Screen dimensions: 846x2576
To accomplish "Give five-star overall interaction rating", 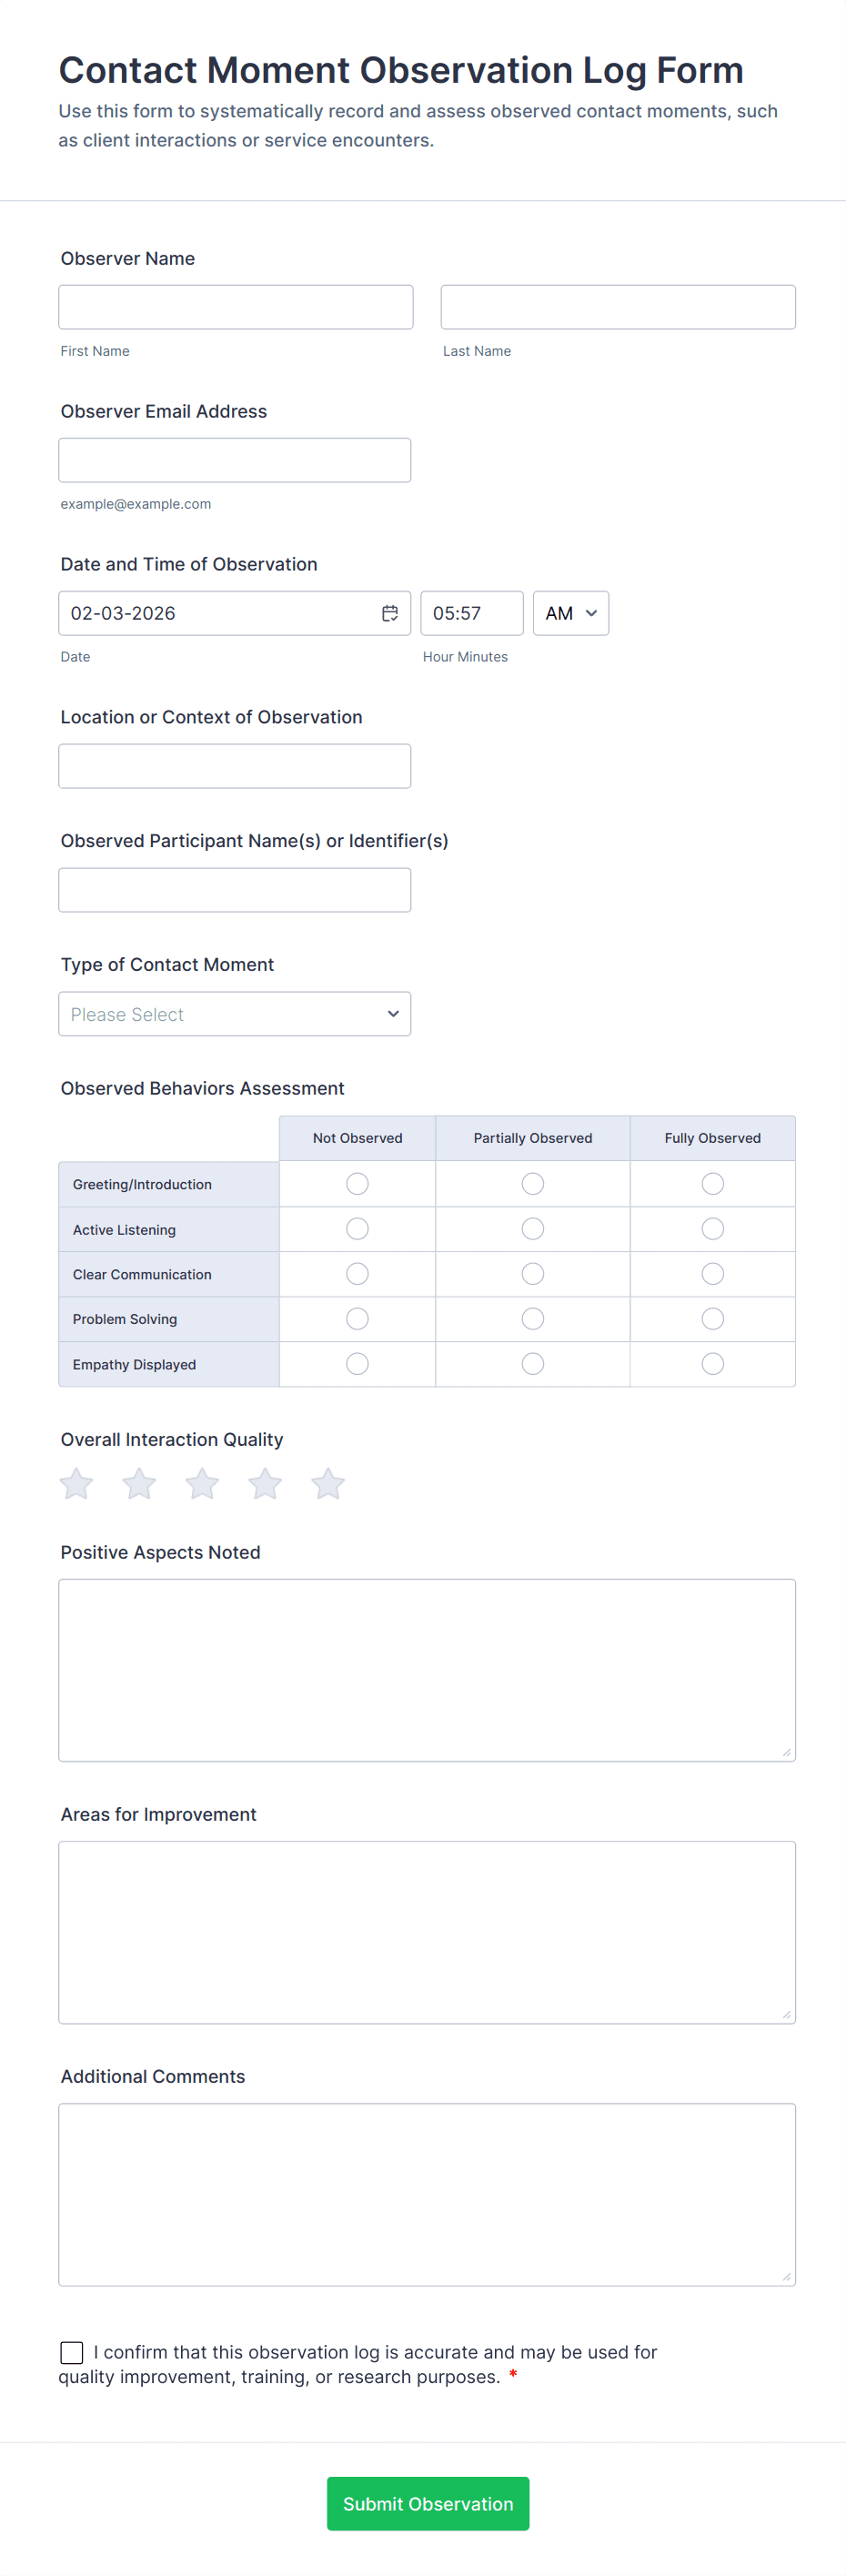I will (328, 1484).
